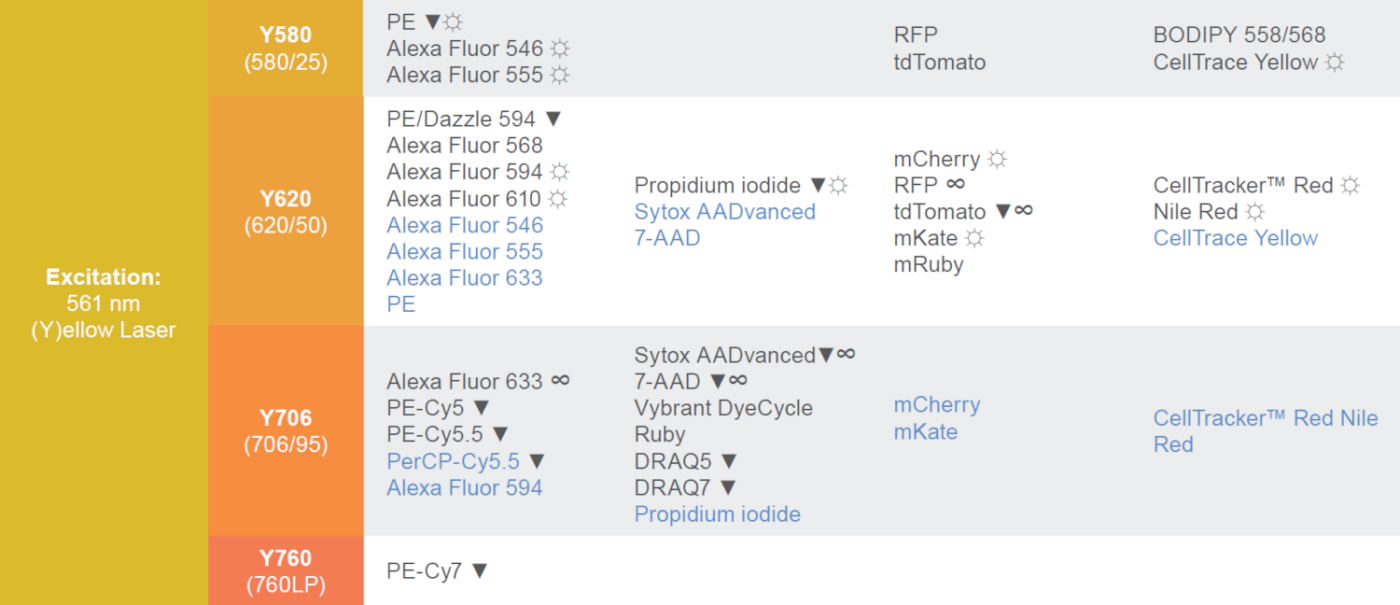This screenshot has height=605, width=1400.
Task: Click the triangle icon beside PE-Cy7
Action: point(479,571)
